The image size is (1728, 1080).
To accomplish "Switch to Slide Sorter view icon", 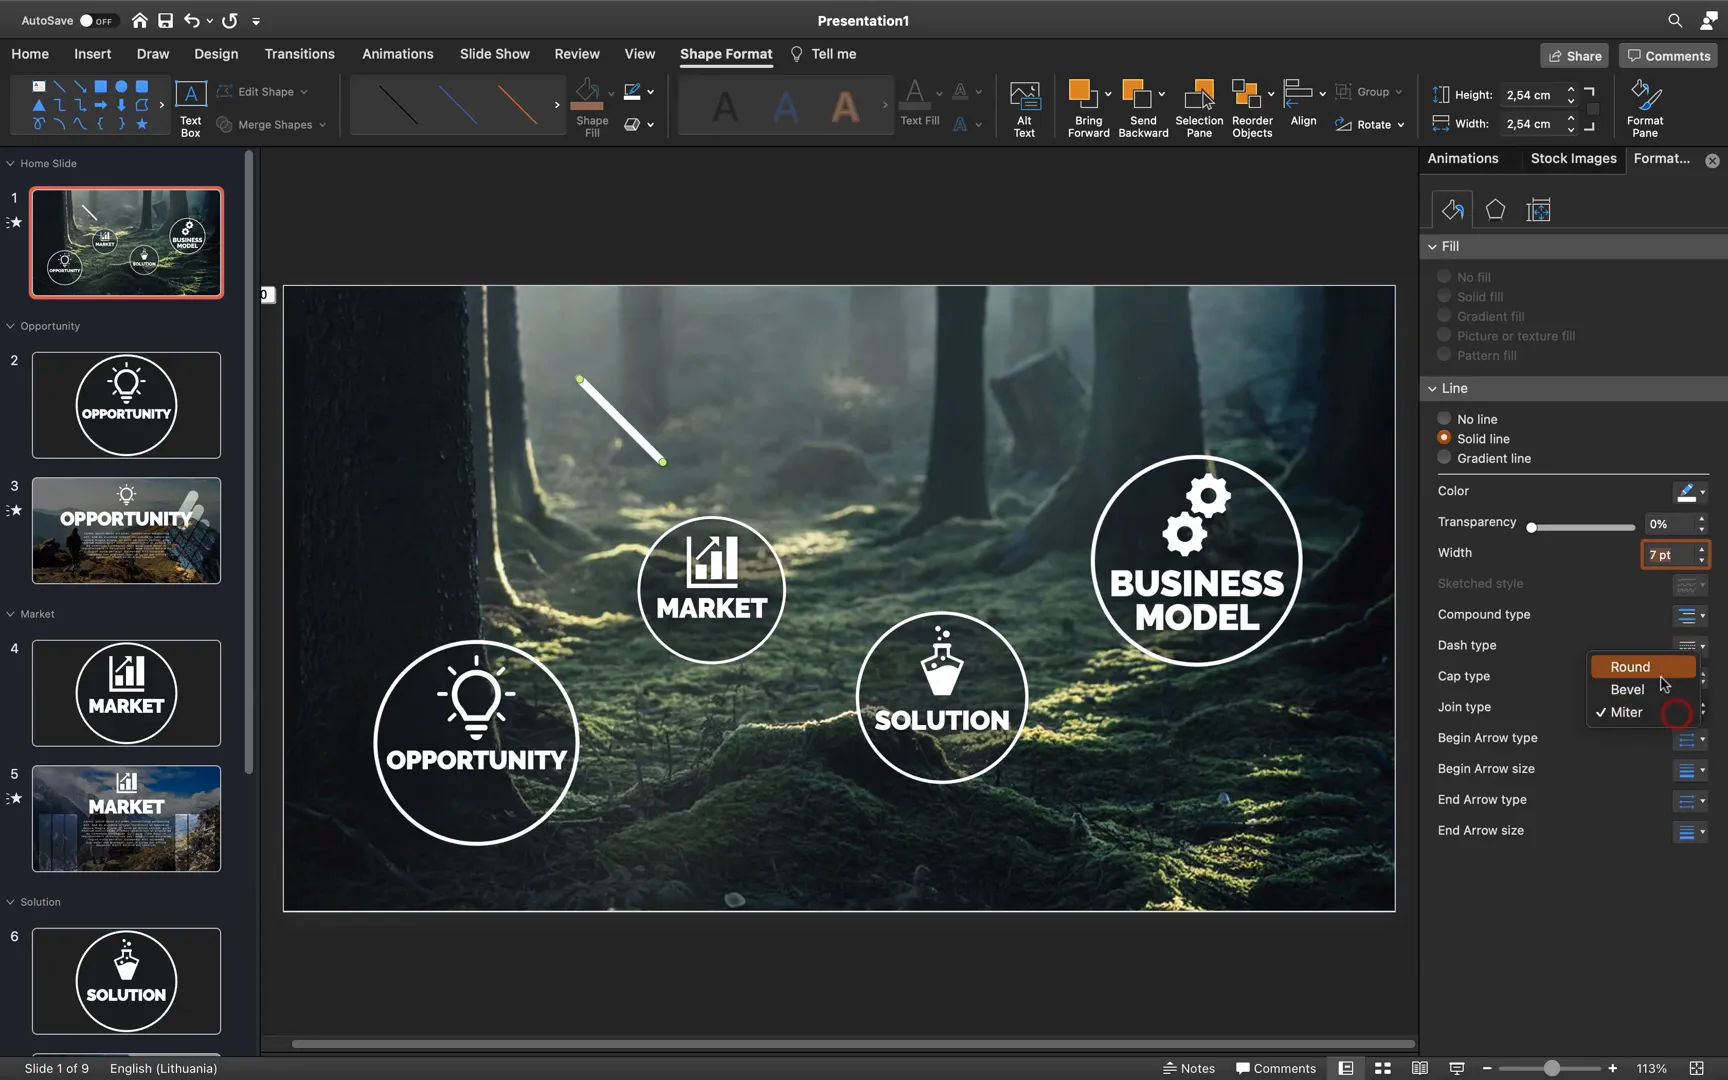I will 1382,1068.
